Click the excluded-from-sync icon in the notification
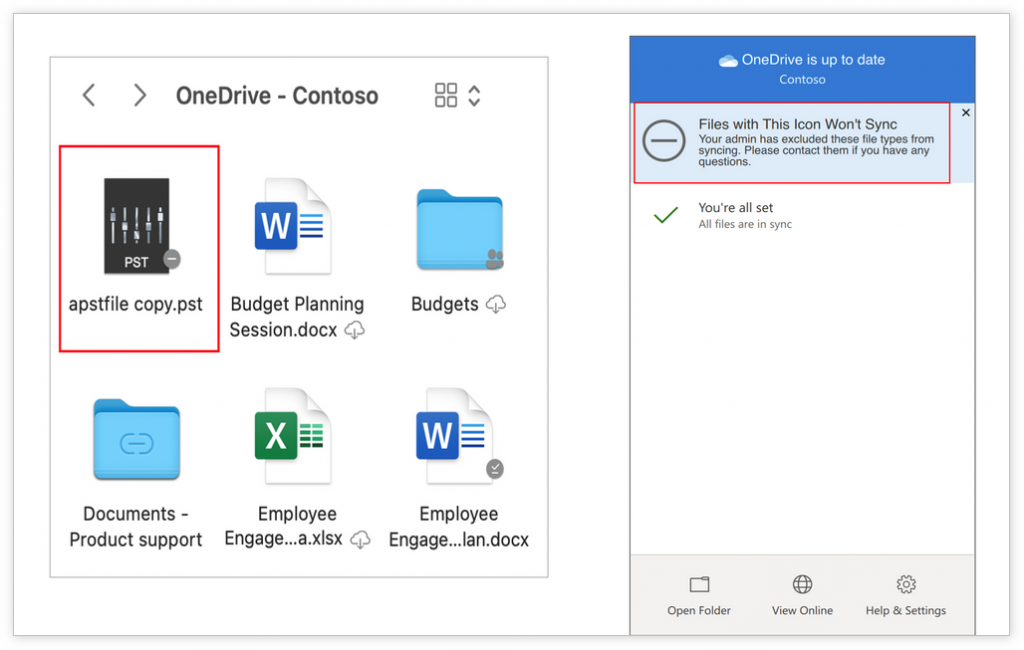Image resolution: width=1024 pixels, height=650 pixels. 662,141
